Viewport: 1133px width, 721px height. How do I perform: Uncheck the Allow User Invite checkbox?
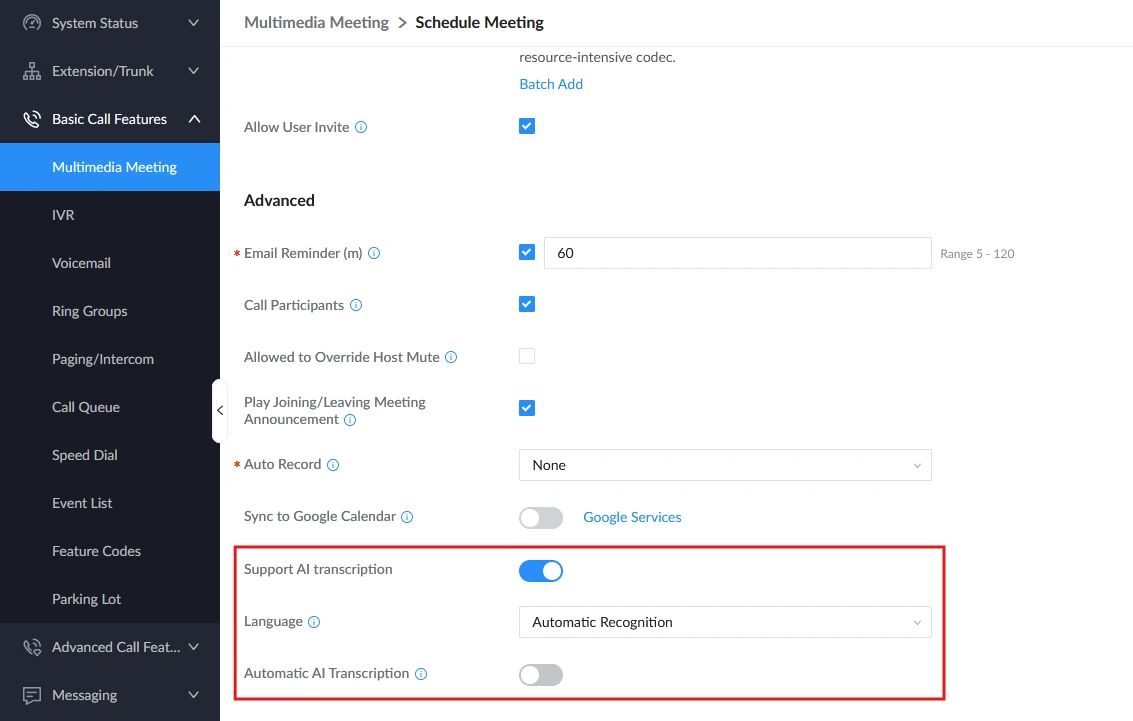click(527, 126)
